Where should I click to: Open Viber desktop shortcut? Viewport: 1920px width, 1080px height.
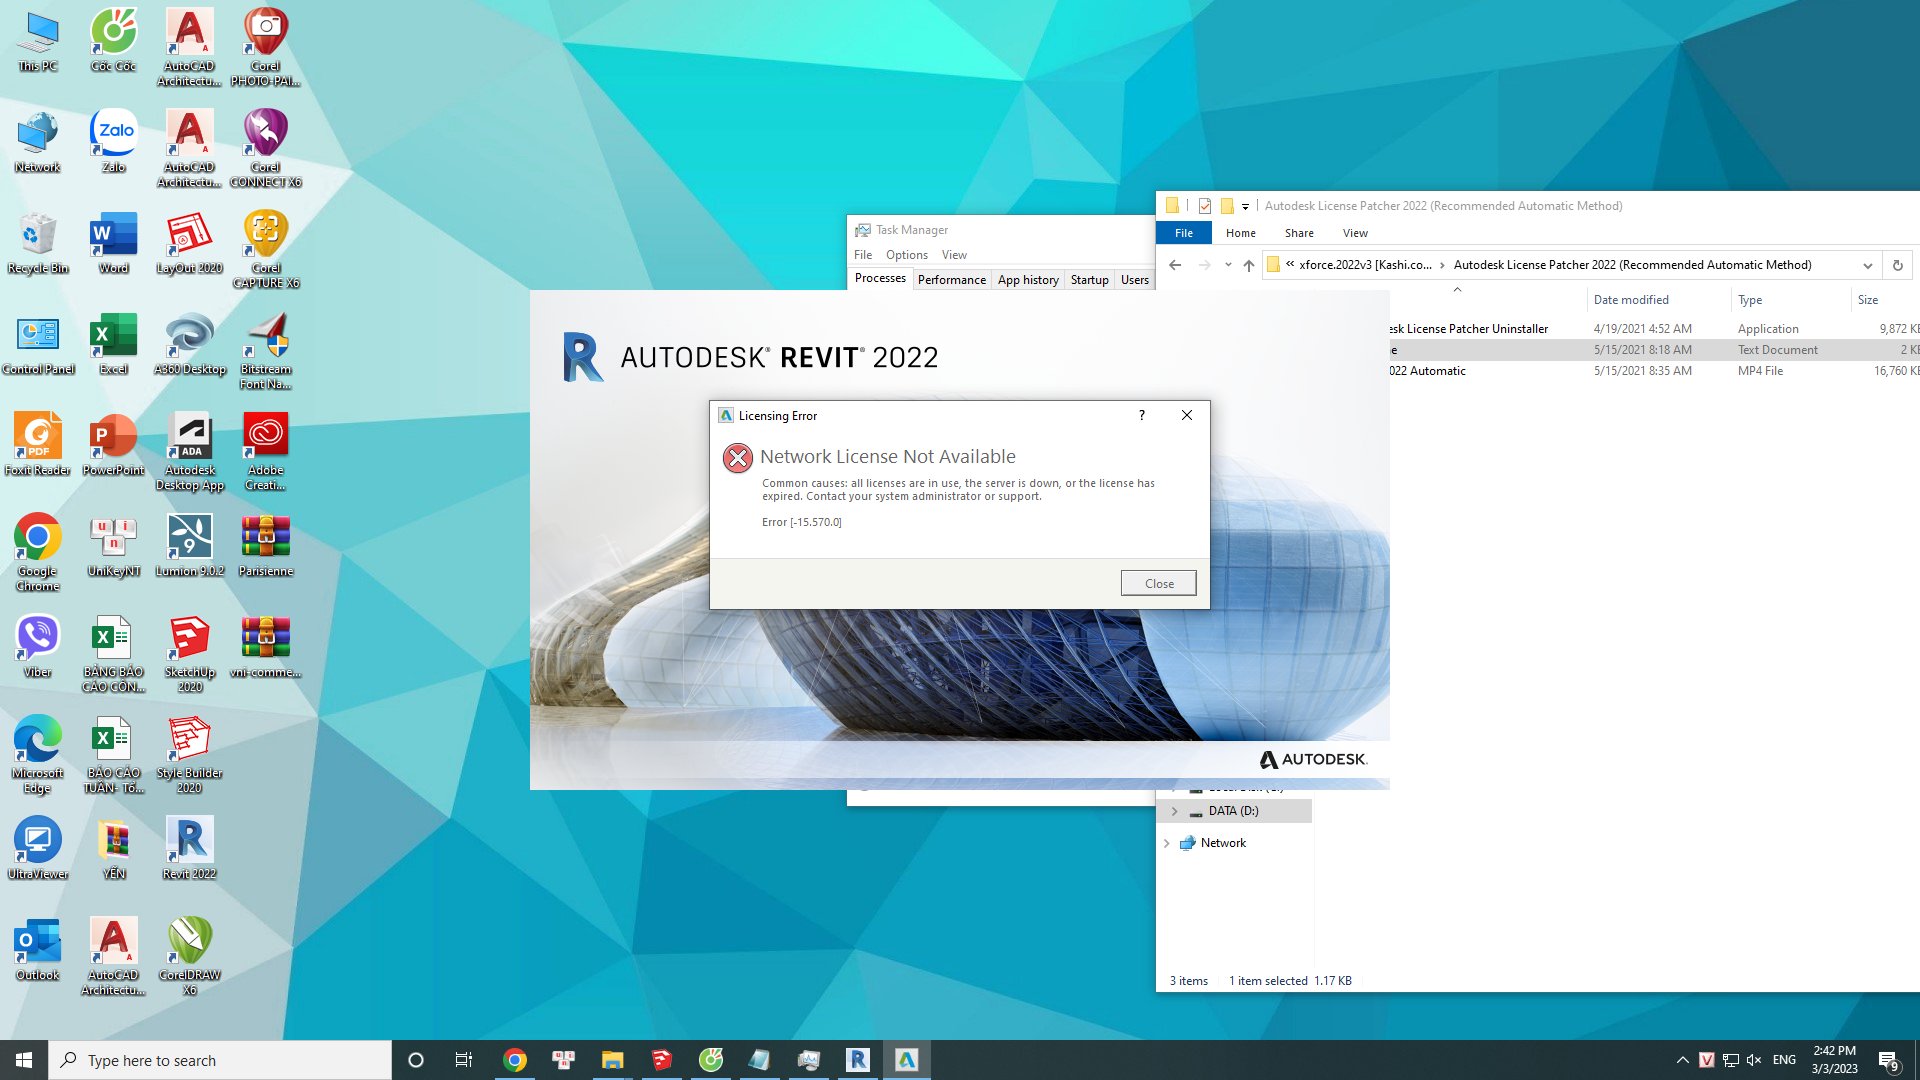(38, 647)
